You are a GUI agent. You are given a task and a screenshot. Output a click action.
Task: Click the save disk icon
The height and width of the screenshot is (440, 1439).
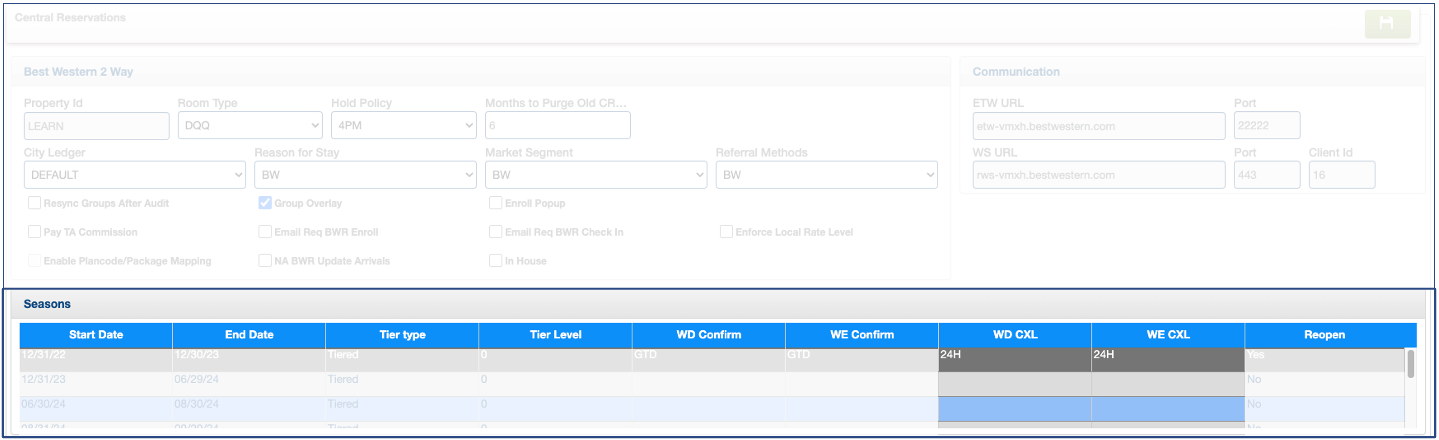coord(1387,24)
